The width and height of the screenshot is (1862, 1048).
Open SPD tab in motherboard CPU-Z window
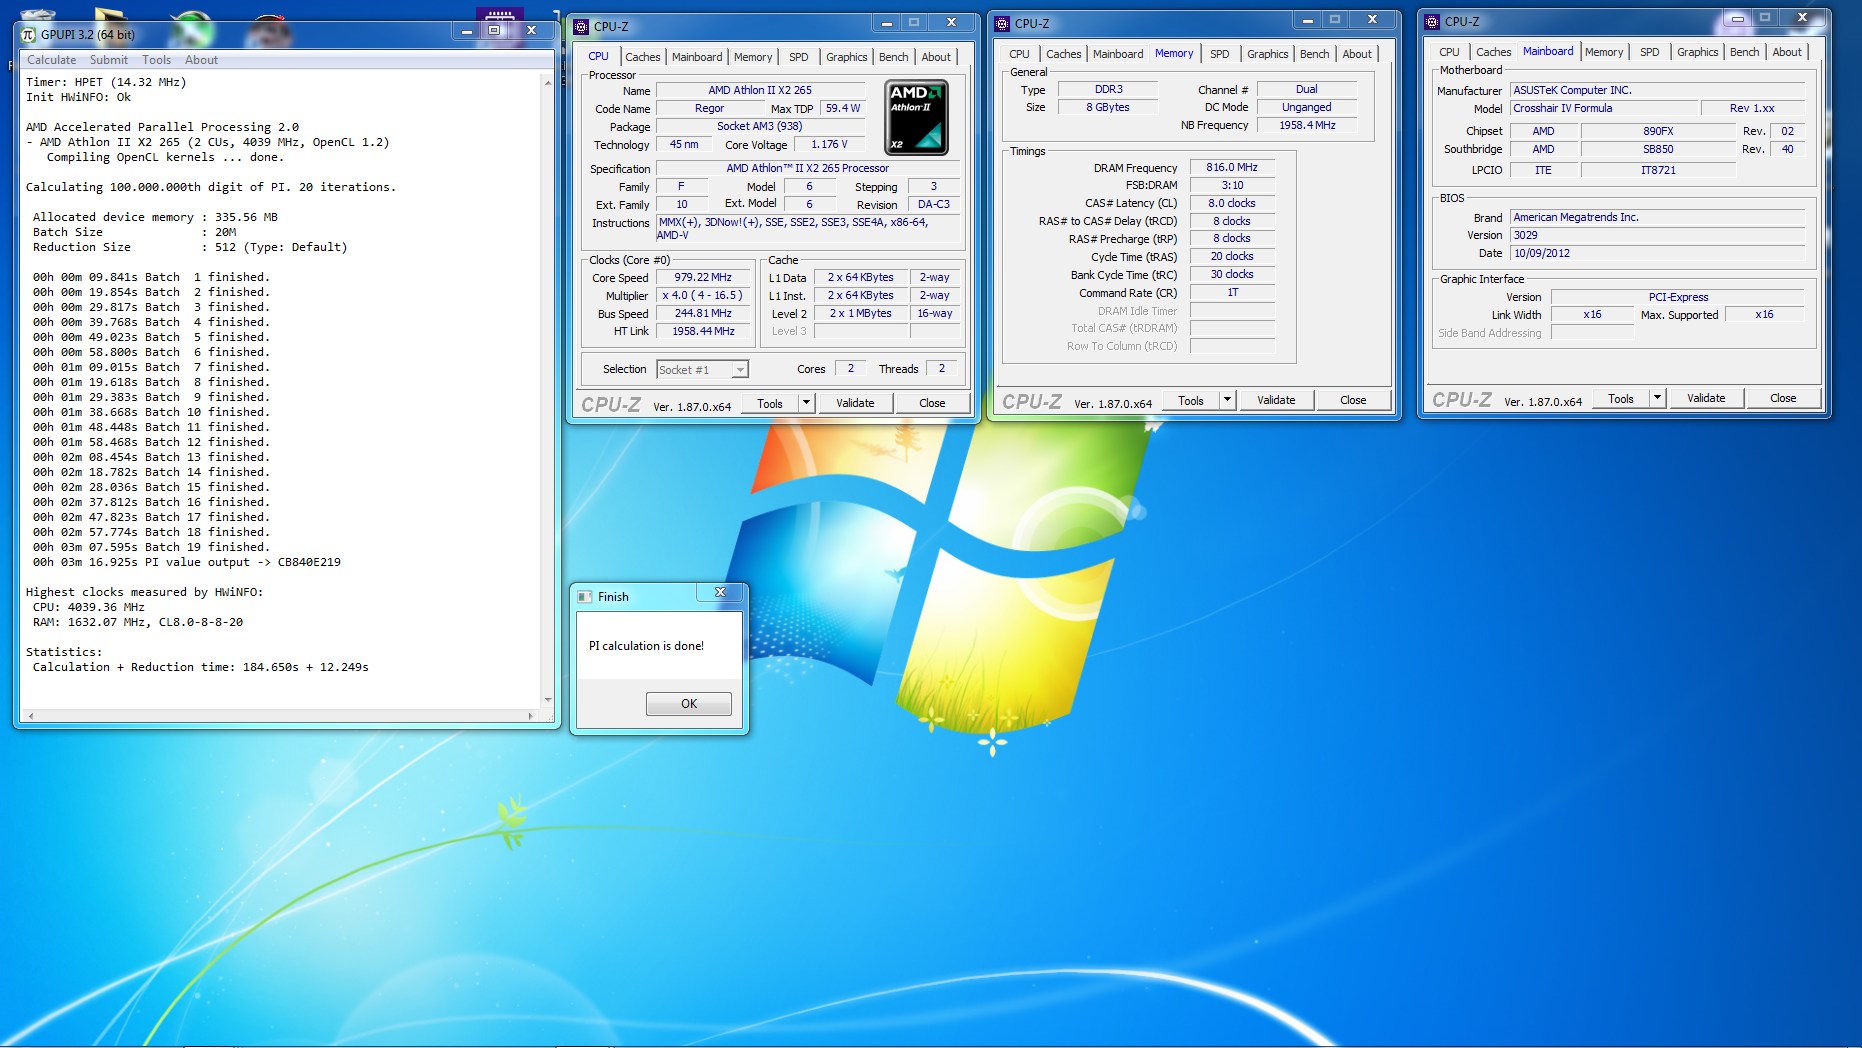(x=1650, y=52)
